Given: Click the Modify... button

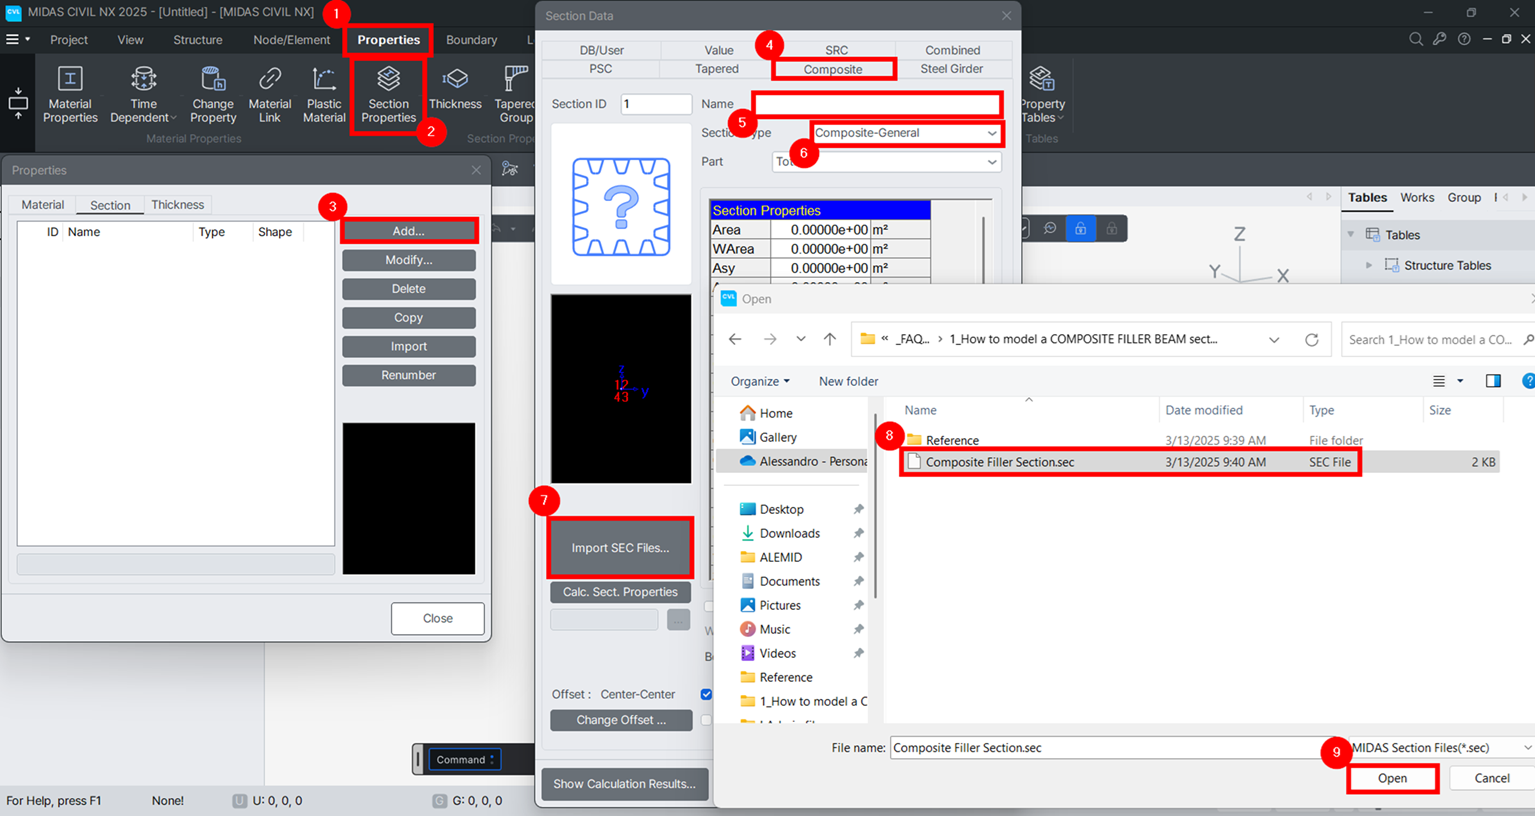Looking at the screenshot, I should click(x=408, y=260).
